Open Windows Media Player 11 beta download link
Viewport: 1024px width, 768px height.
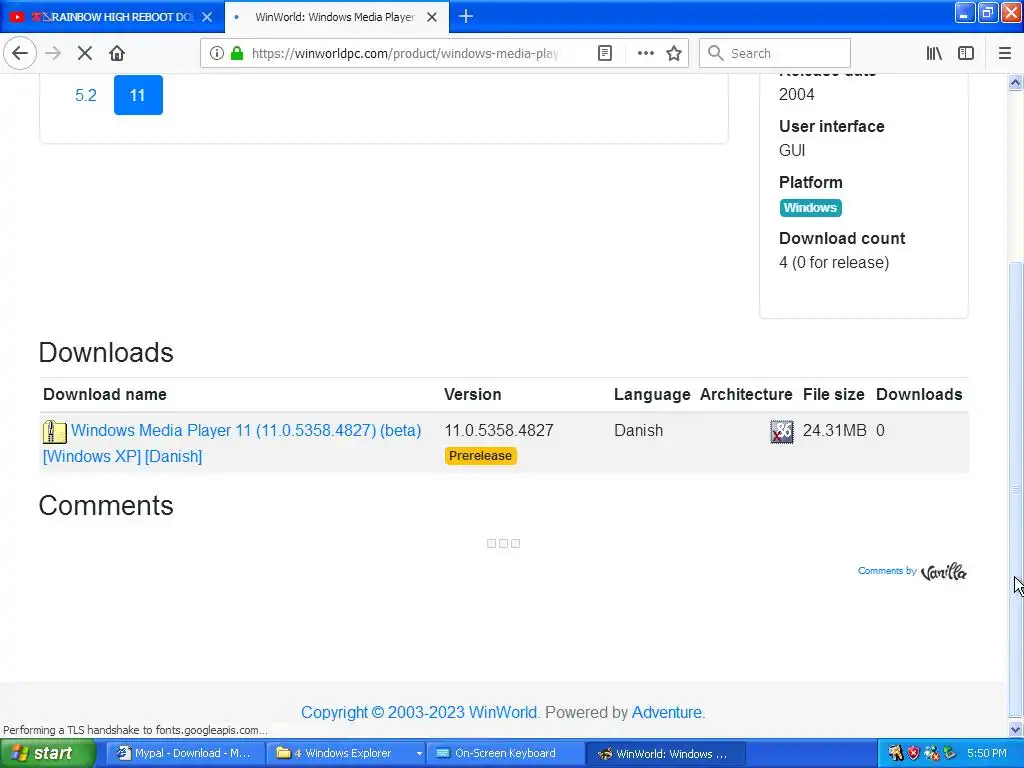coord(232,443)
